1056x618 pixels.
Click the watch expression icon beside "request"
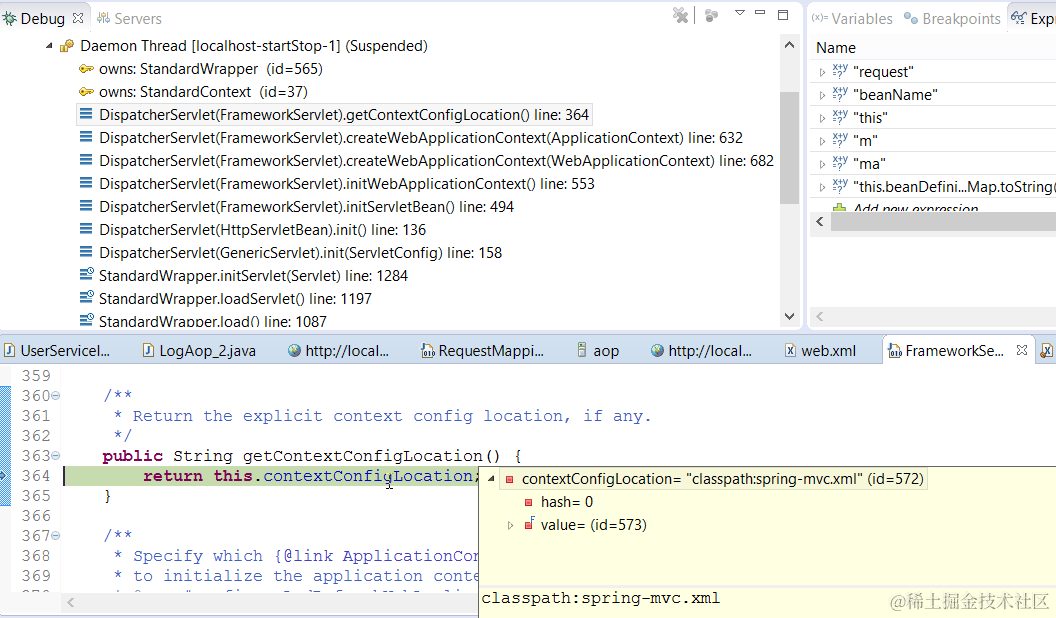click(840, 71)
